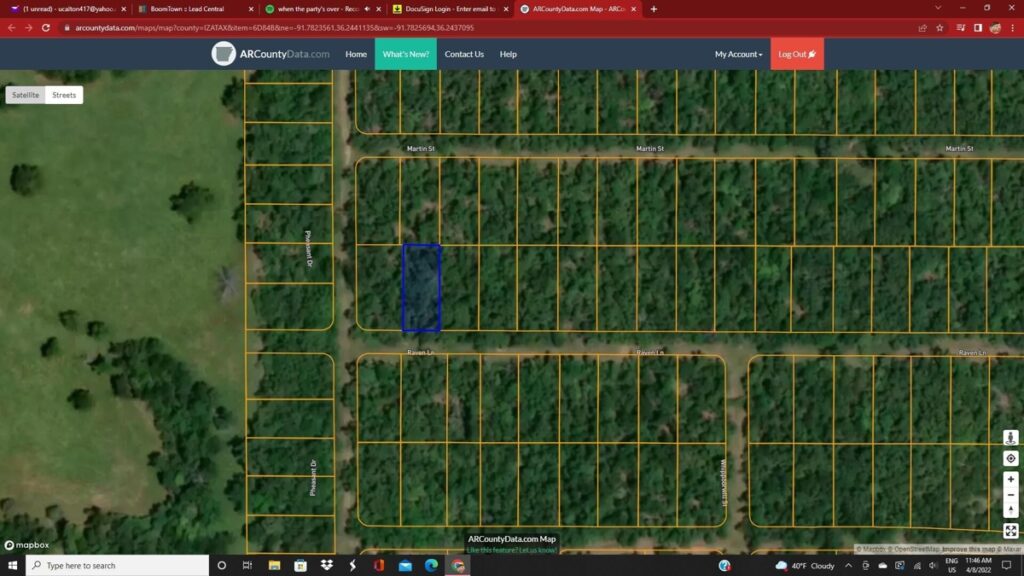Expand the My Account dropdown
The image size is (1024, 576).
click(738, 54)
